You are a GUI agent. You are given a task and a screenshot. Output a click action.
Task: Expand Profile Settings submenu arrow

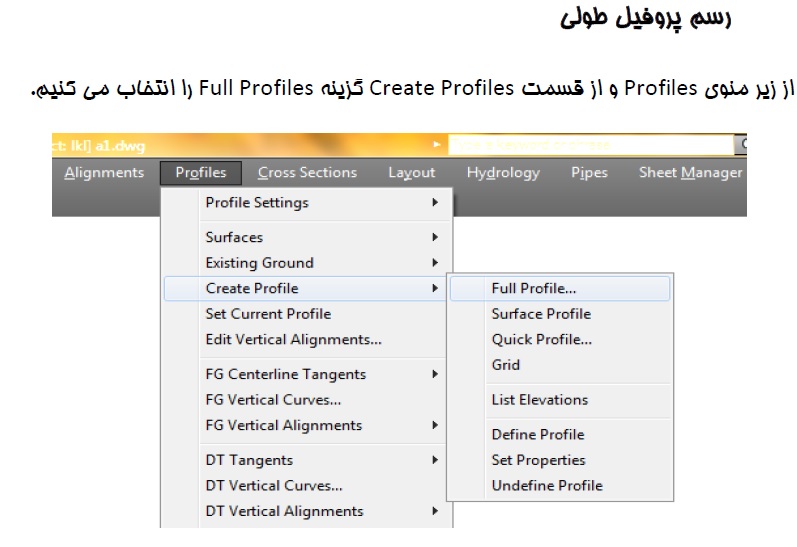(435, 202)
